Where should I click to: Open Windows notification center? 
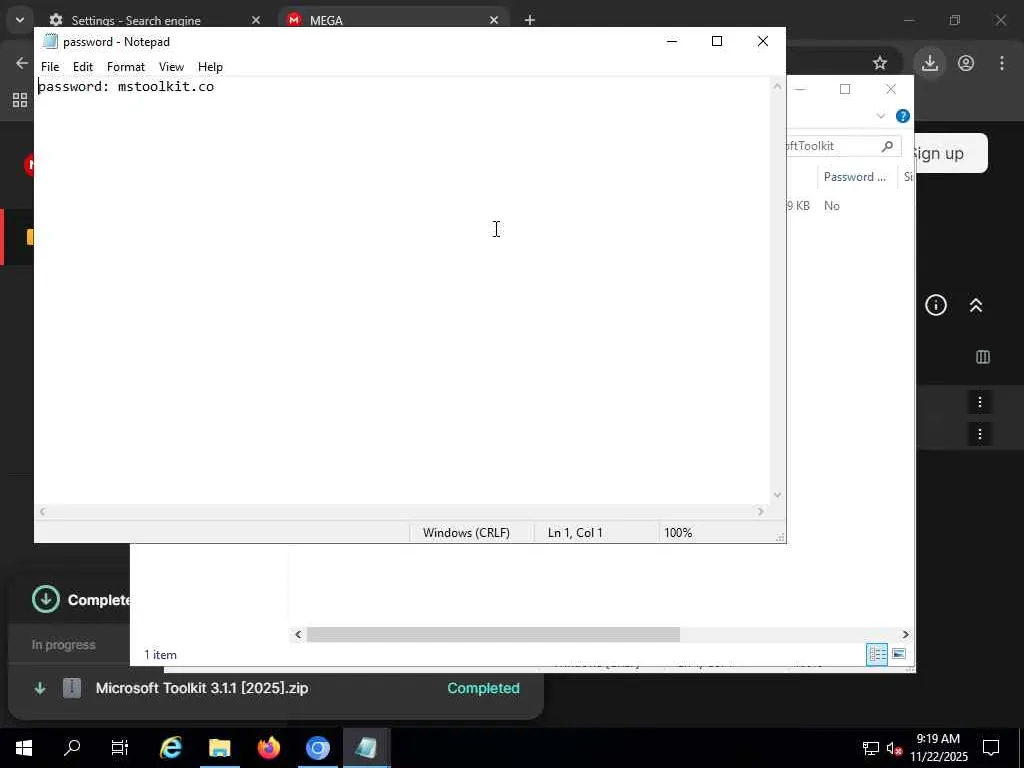pyautogui.click(x=991, y=748)
